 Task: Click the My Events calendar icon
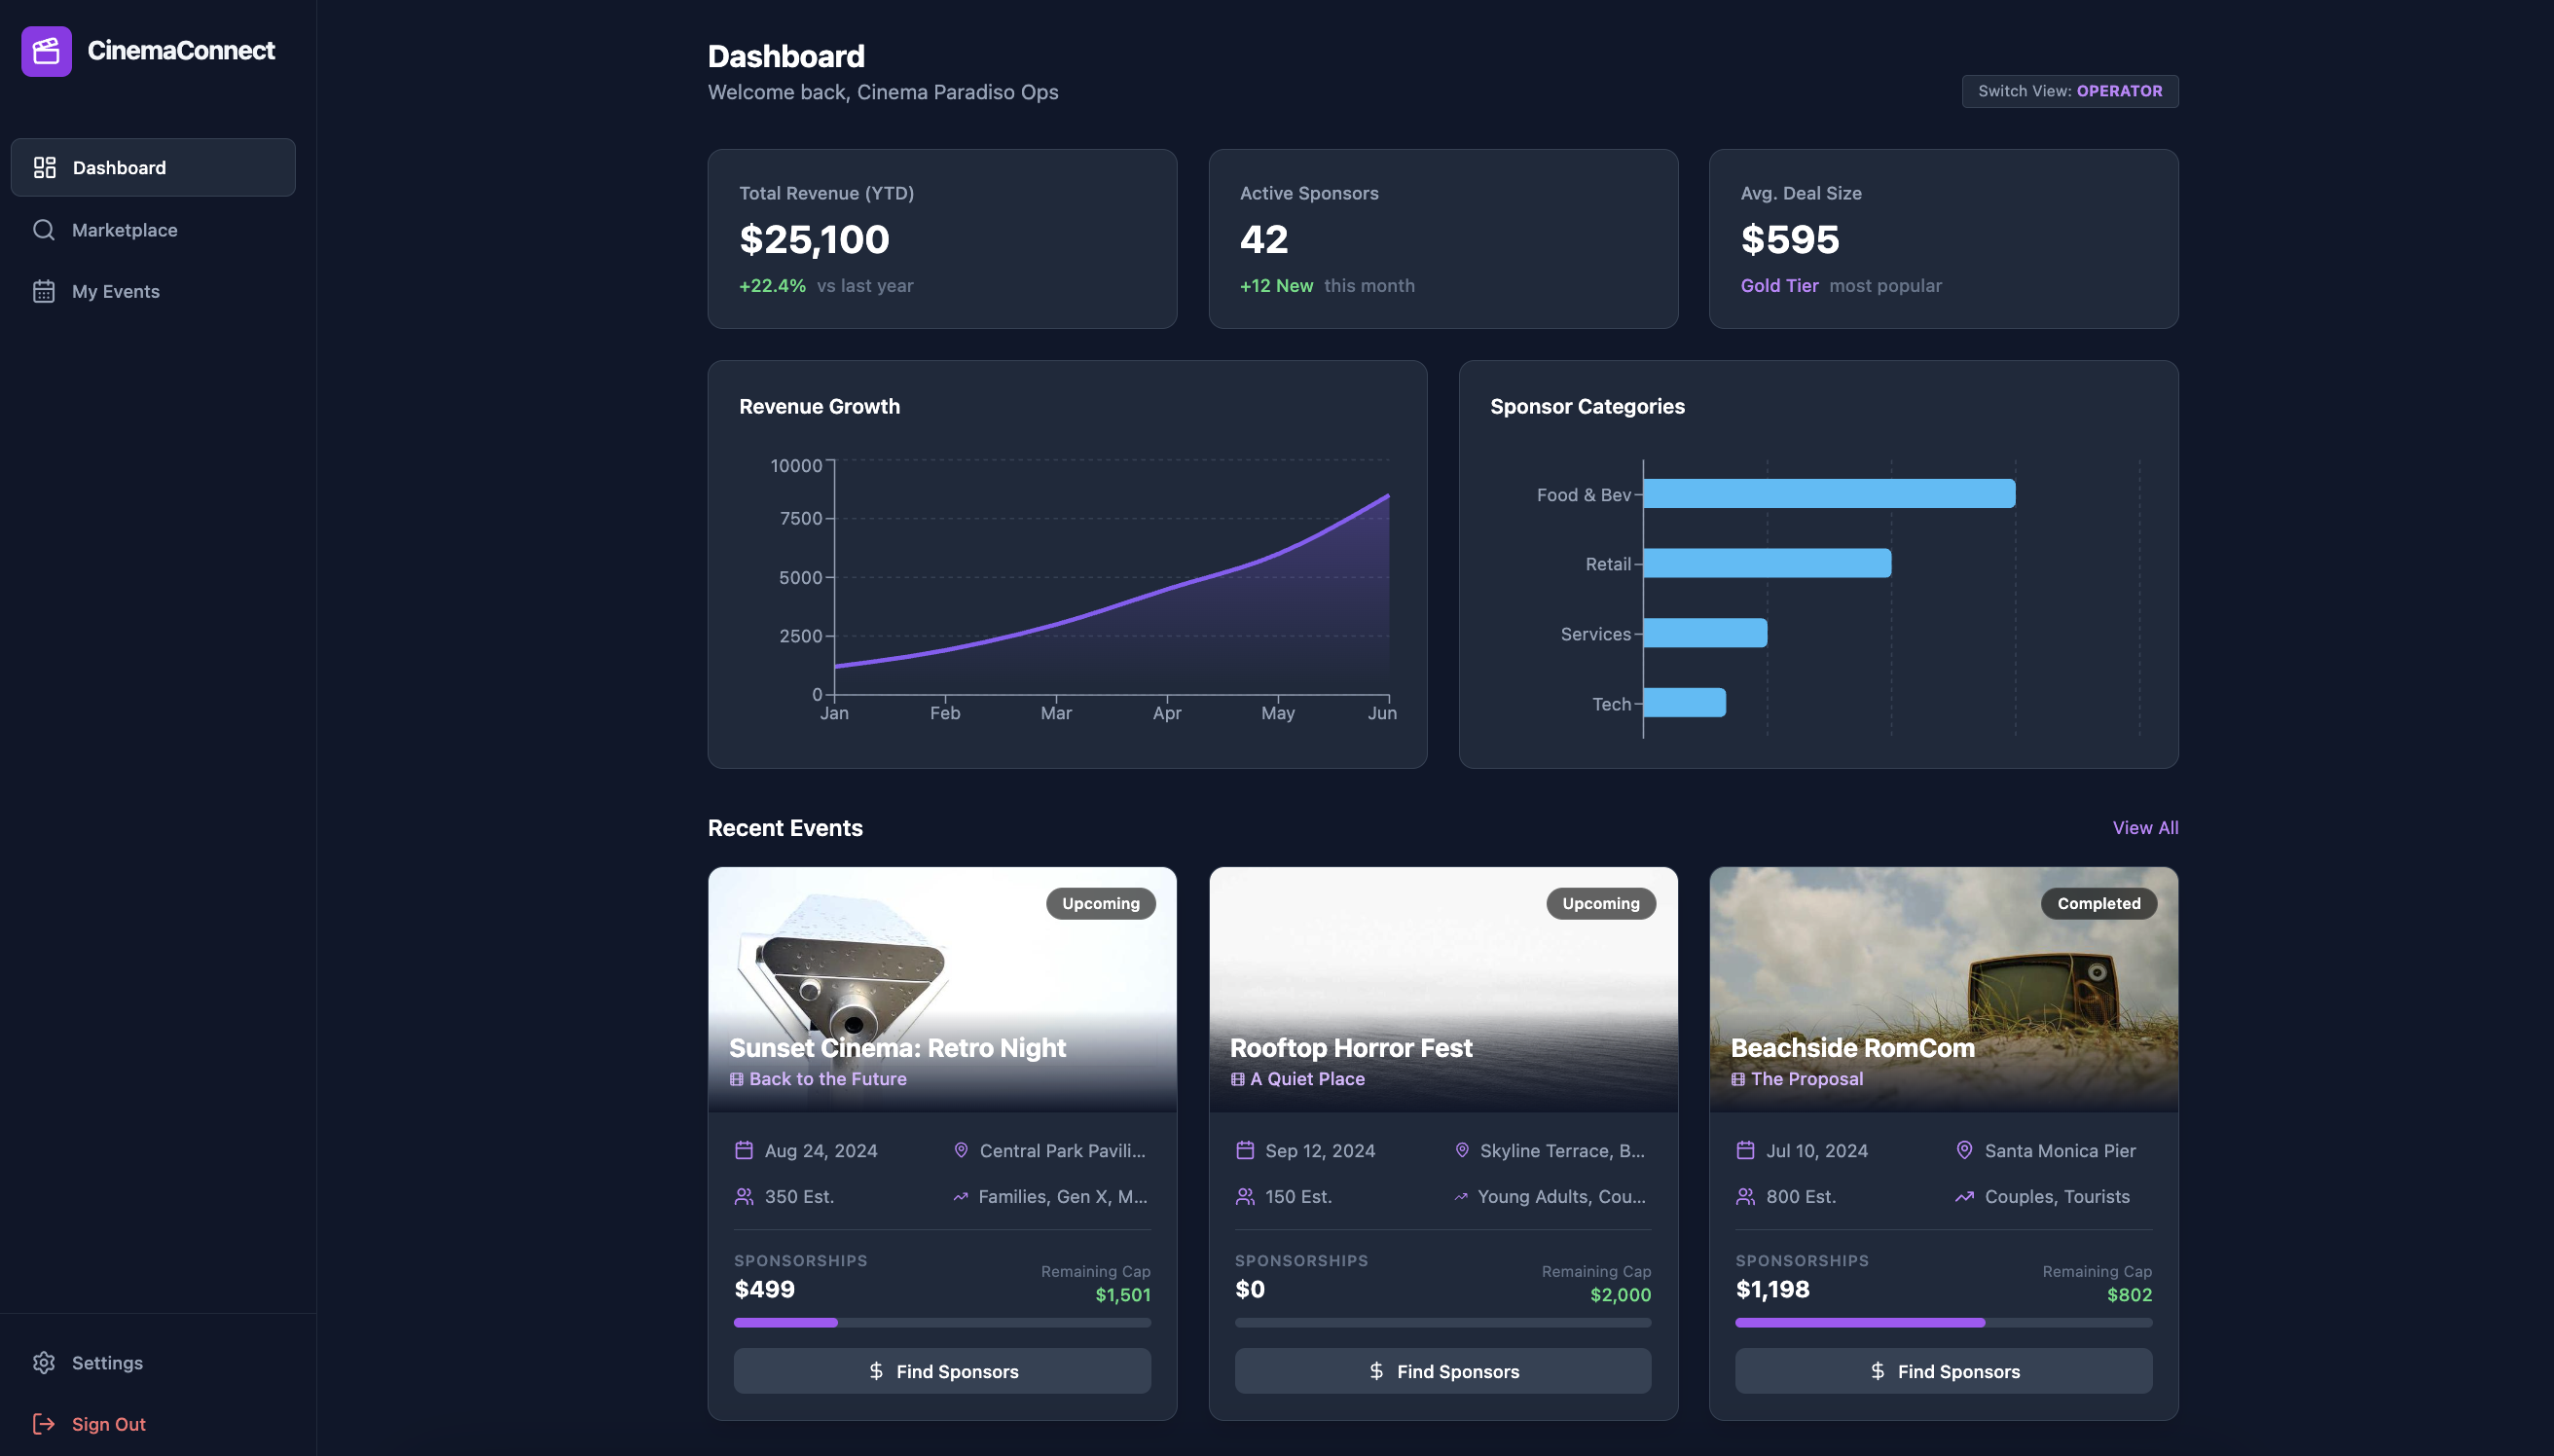[43, 291]
